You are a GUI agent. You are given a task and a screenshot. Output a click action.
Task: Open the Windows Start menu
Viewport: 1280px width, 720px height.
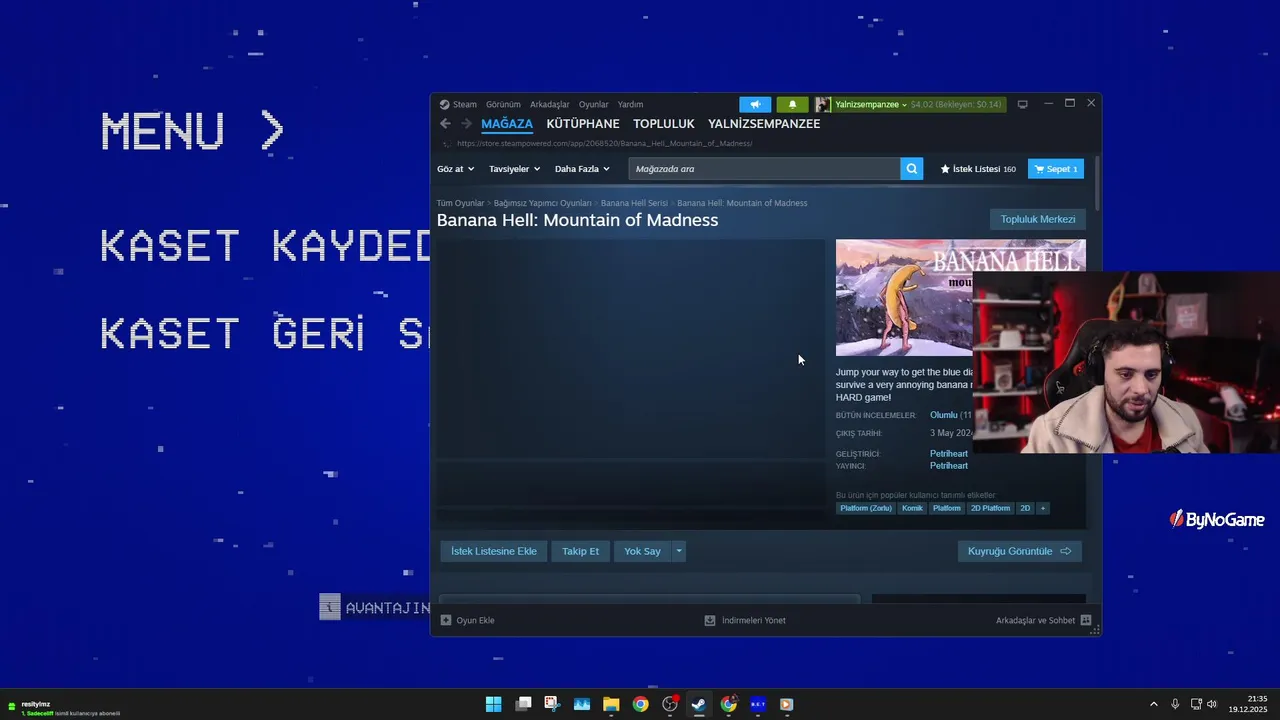coord(493,704)
